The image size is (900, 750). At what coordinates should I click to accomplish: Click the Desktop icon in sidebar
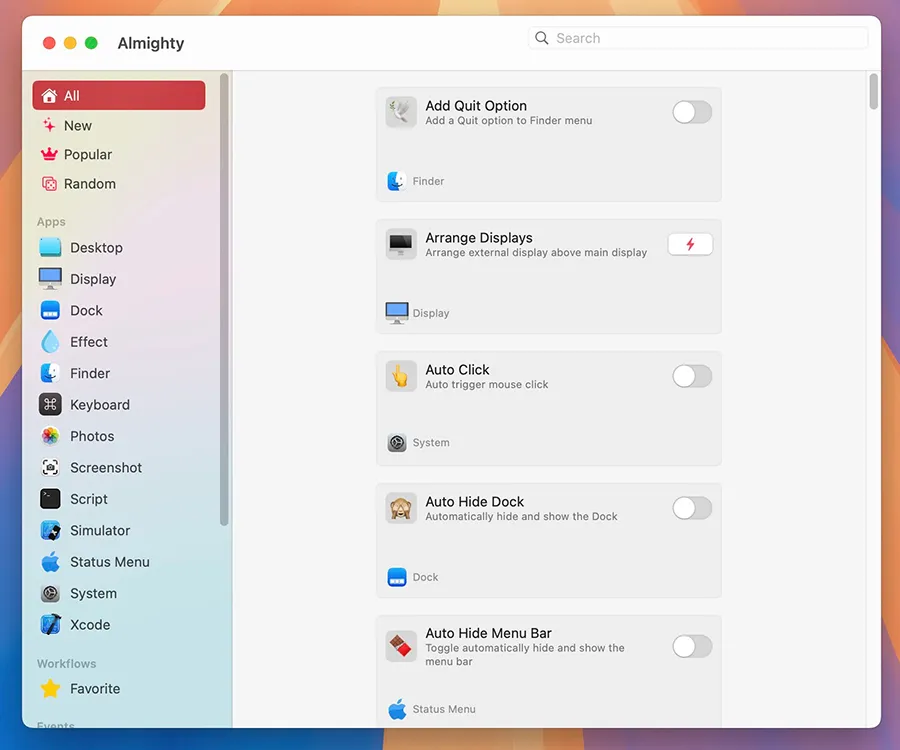coord(50,248)
